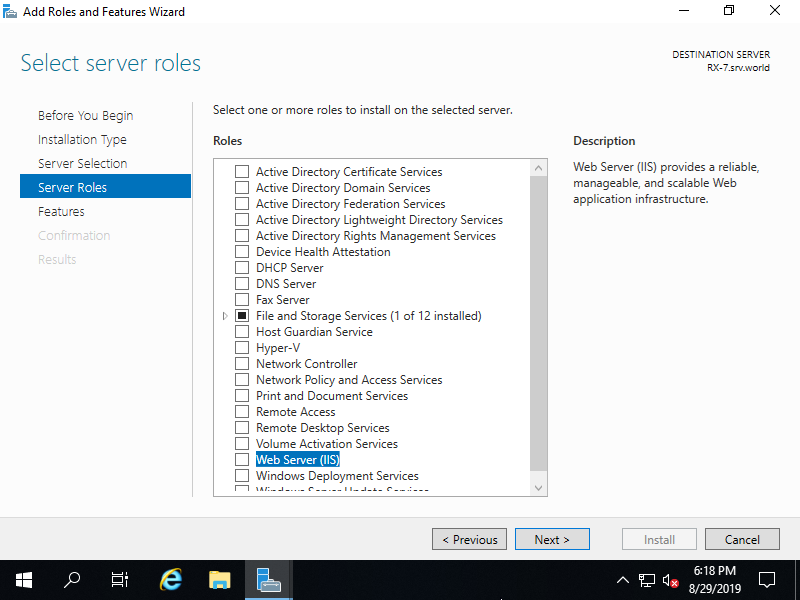Check Active Directory Certificate Services
The width and height of the screenshot is (800, 600).
240,171
